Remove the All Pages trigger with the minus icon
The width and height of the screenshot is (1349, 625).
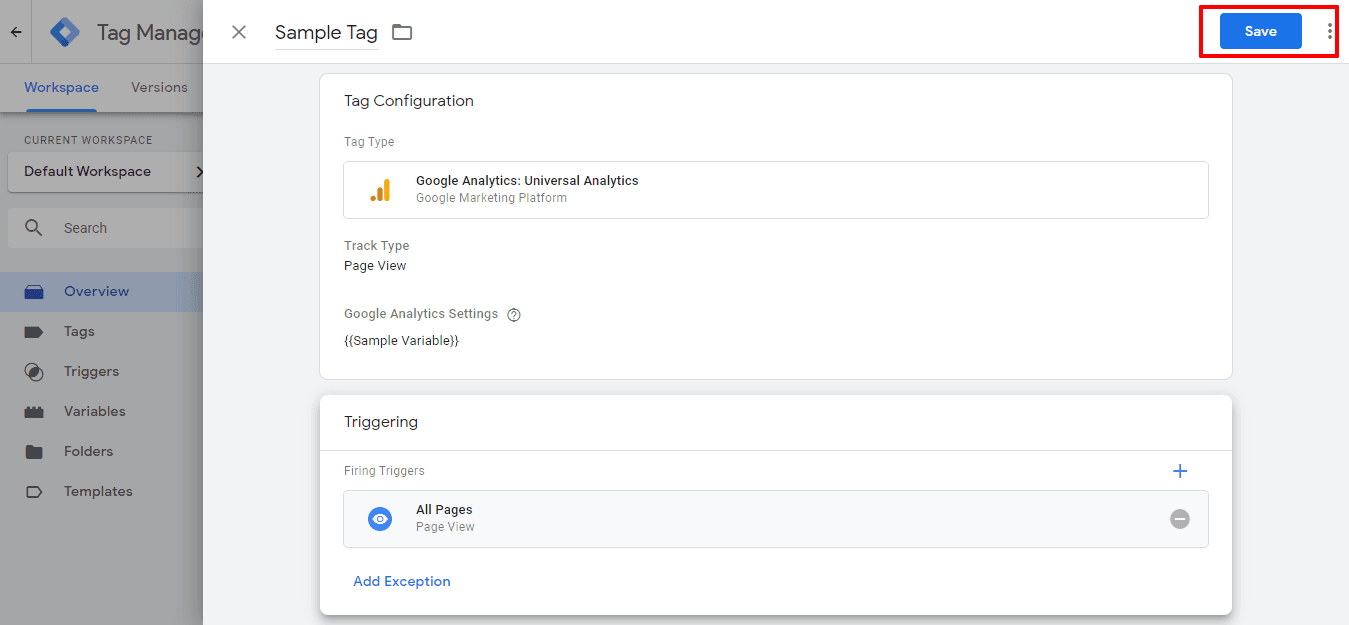[x=1180, y=519]
